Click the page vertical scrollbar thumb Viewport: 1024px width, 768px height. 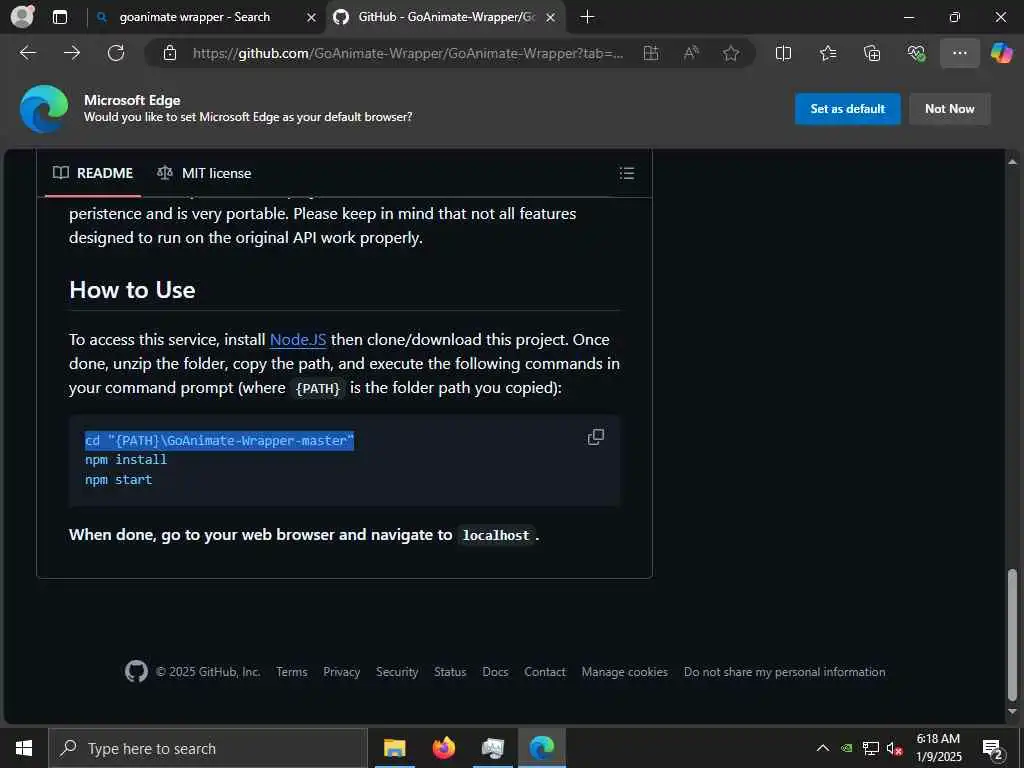point(1012,635)
